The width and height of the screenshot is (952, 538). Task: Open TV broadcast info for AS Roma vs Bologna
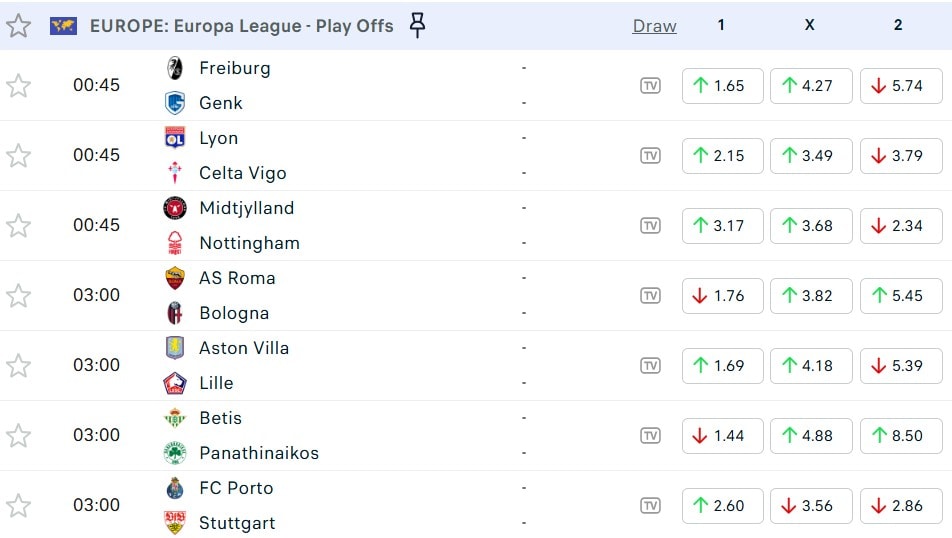tap(650, 296)
